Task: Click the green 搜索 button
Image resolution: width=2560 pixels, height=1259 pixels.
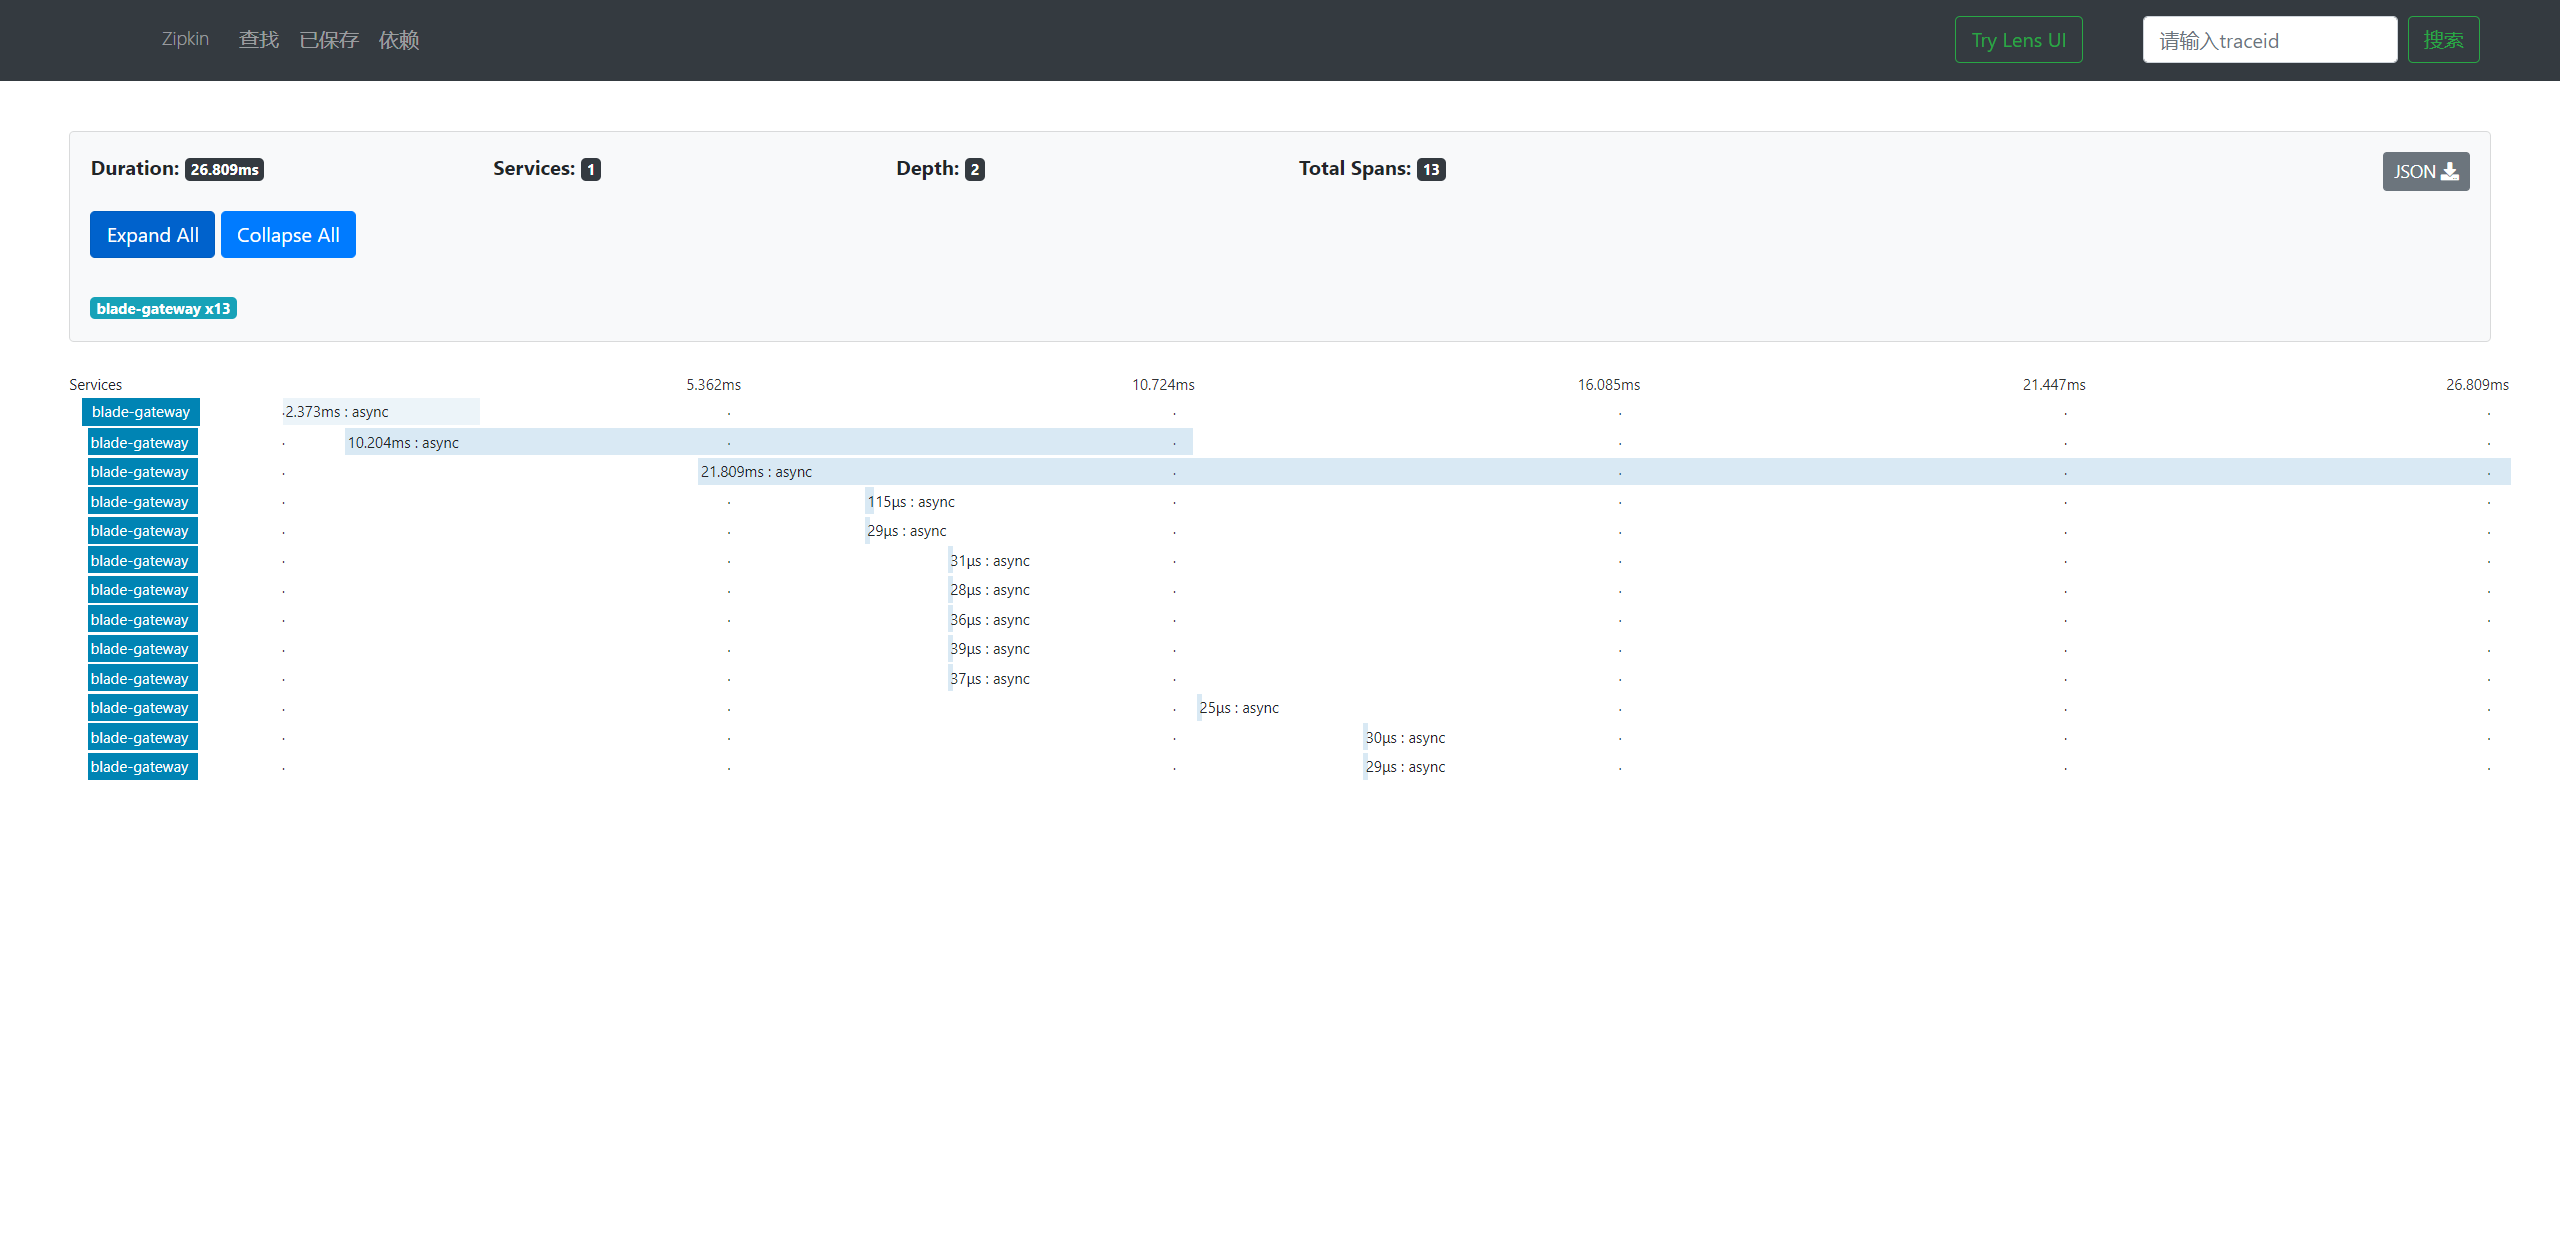Action: coord(2443,40)
